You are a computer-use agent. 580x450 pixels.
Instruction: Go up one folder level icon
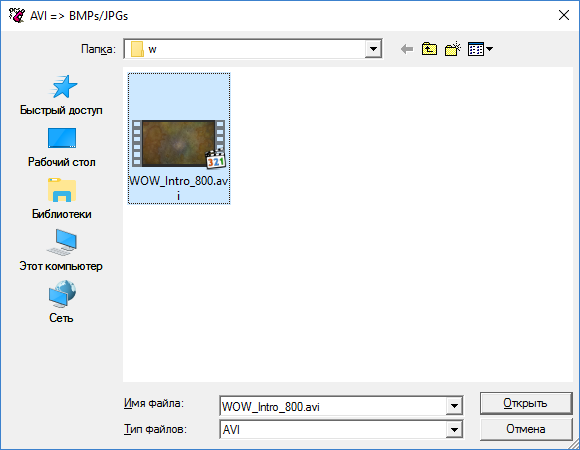click(x=429, y=49)
